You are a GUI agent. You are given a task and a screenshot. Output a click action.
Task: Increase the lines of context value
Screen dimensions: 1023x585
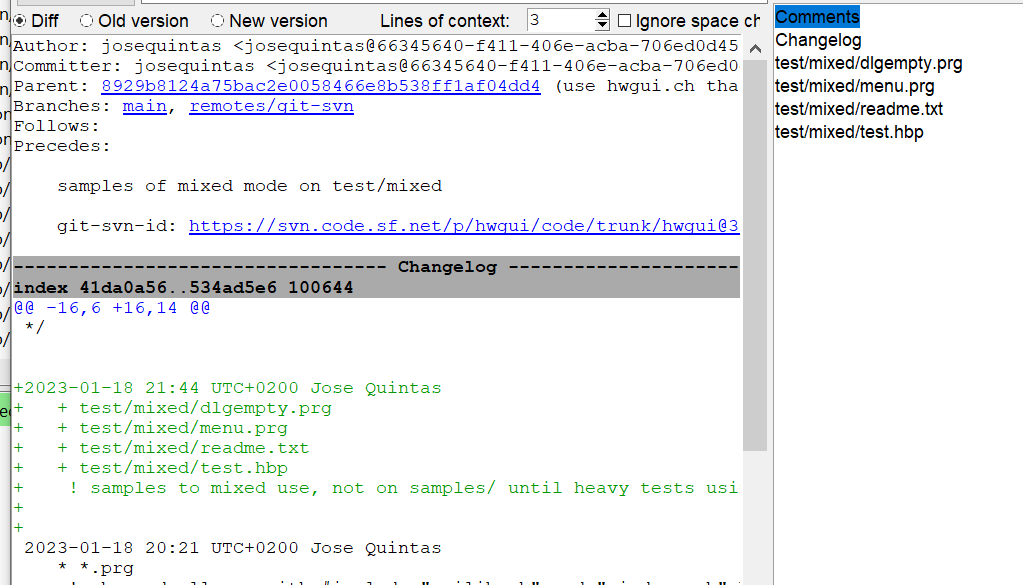click(602, 15)
